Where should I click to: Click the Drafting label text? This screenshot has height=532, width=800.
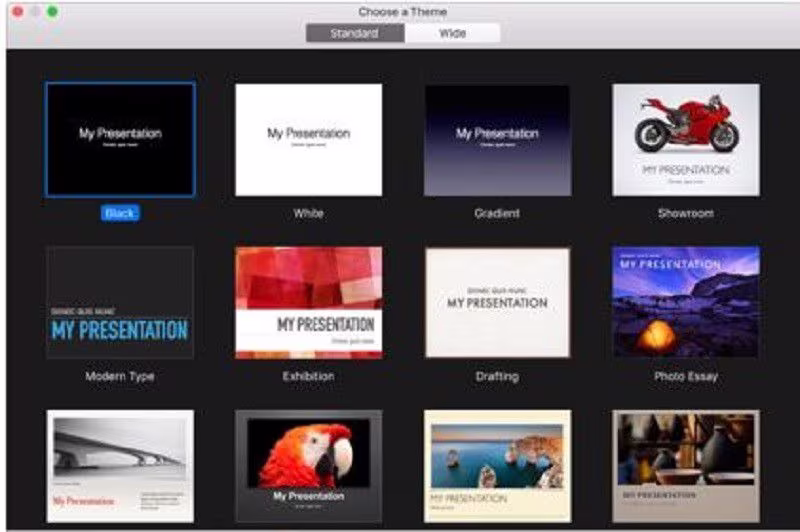point(497,376)
